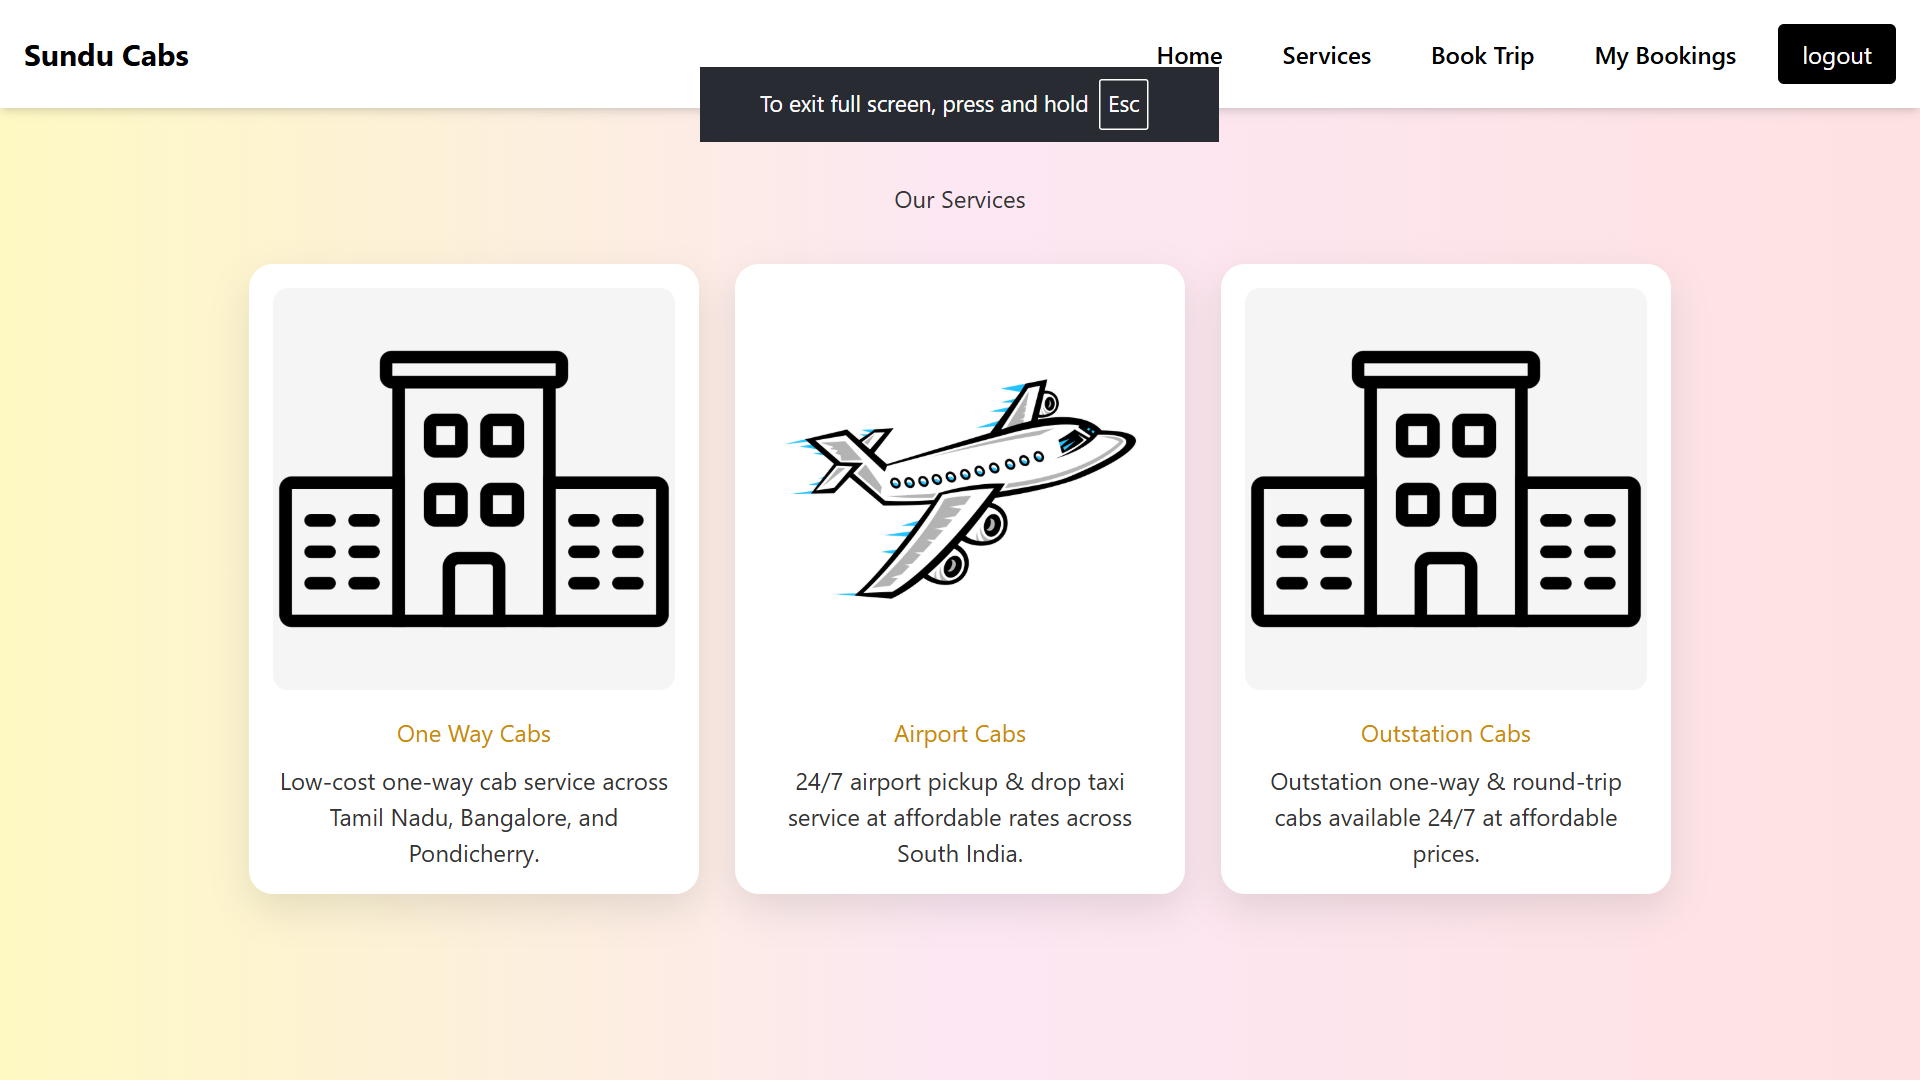View My Bookings in the navbar
The image size is (1920, 1080).
point(1665,56)
